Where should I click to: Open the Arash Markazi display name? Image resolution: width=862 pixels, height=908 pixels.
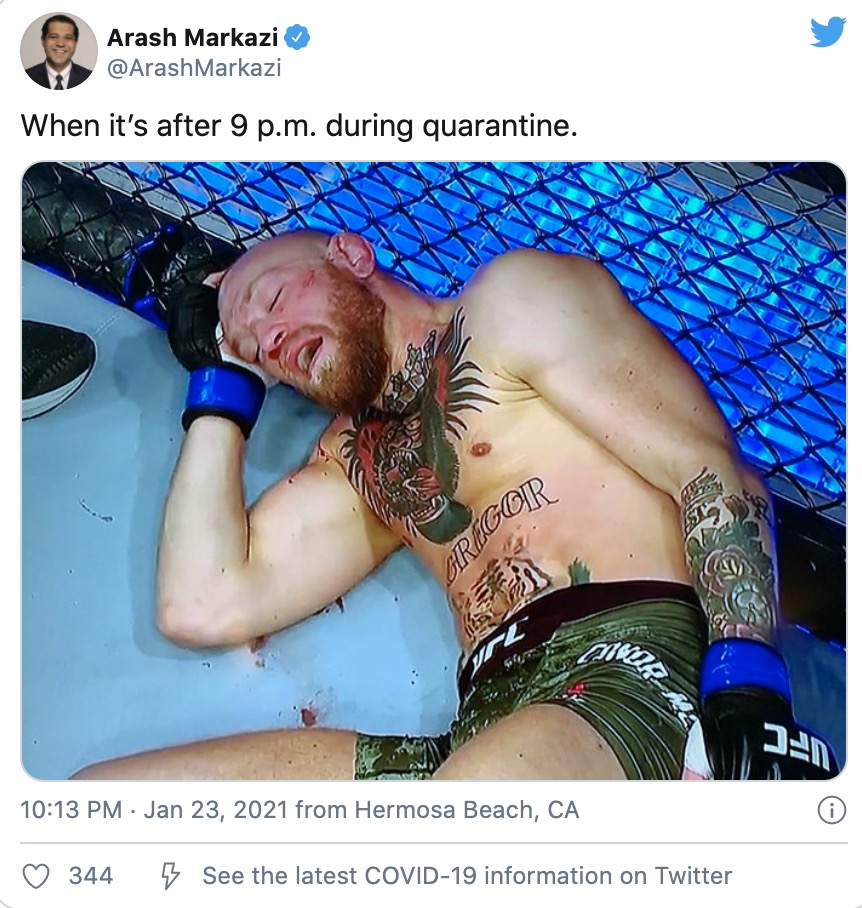(x=193, y=39)
